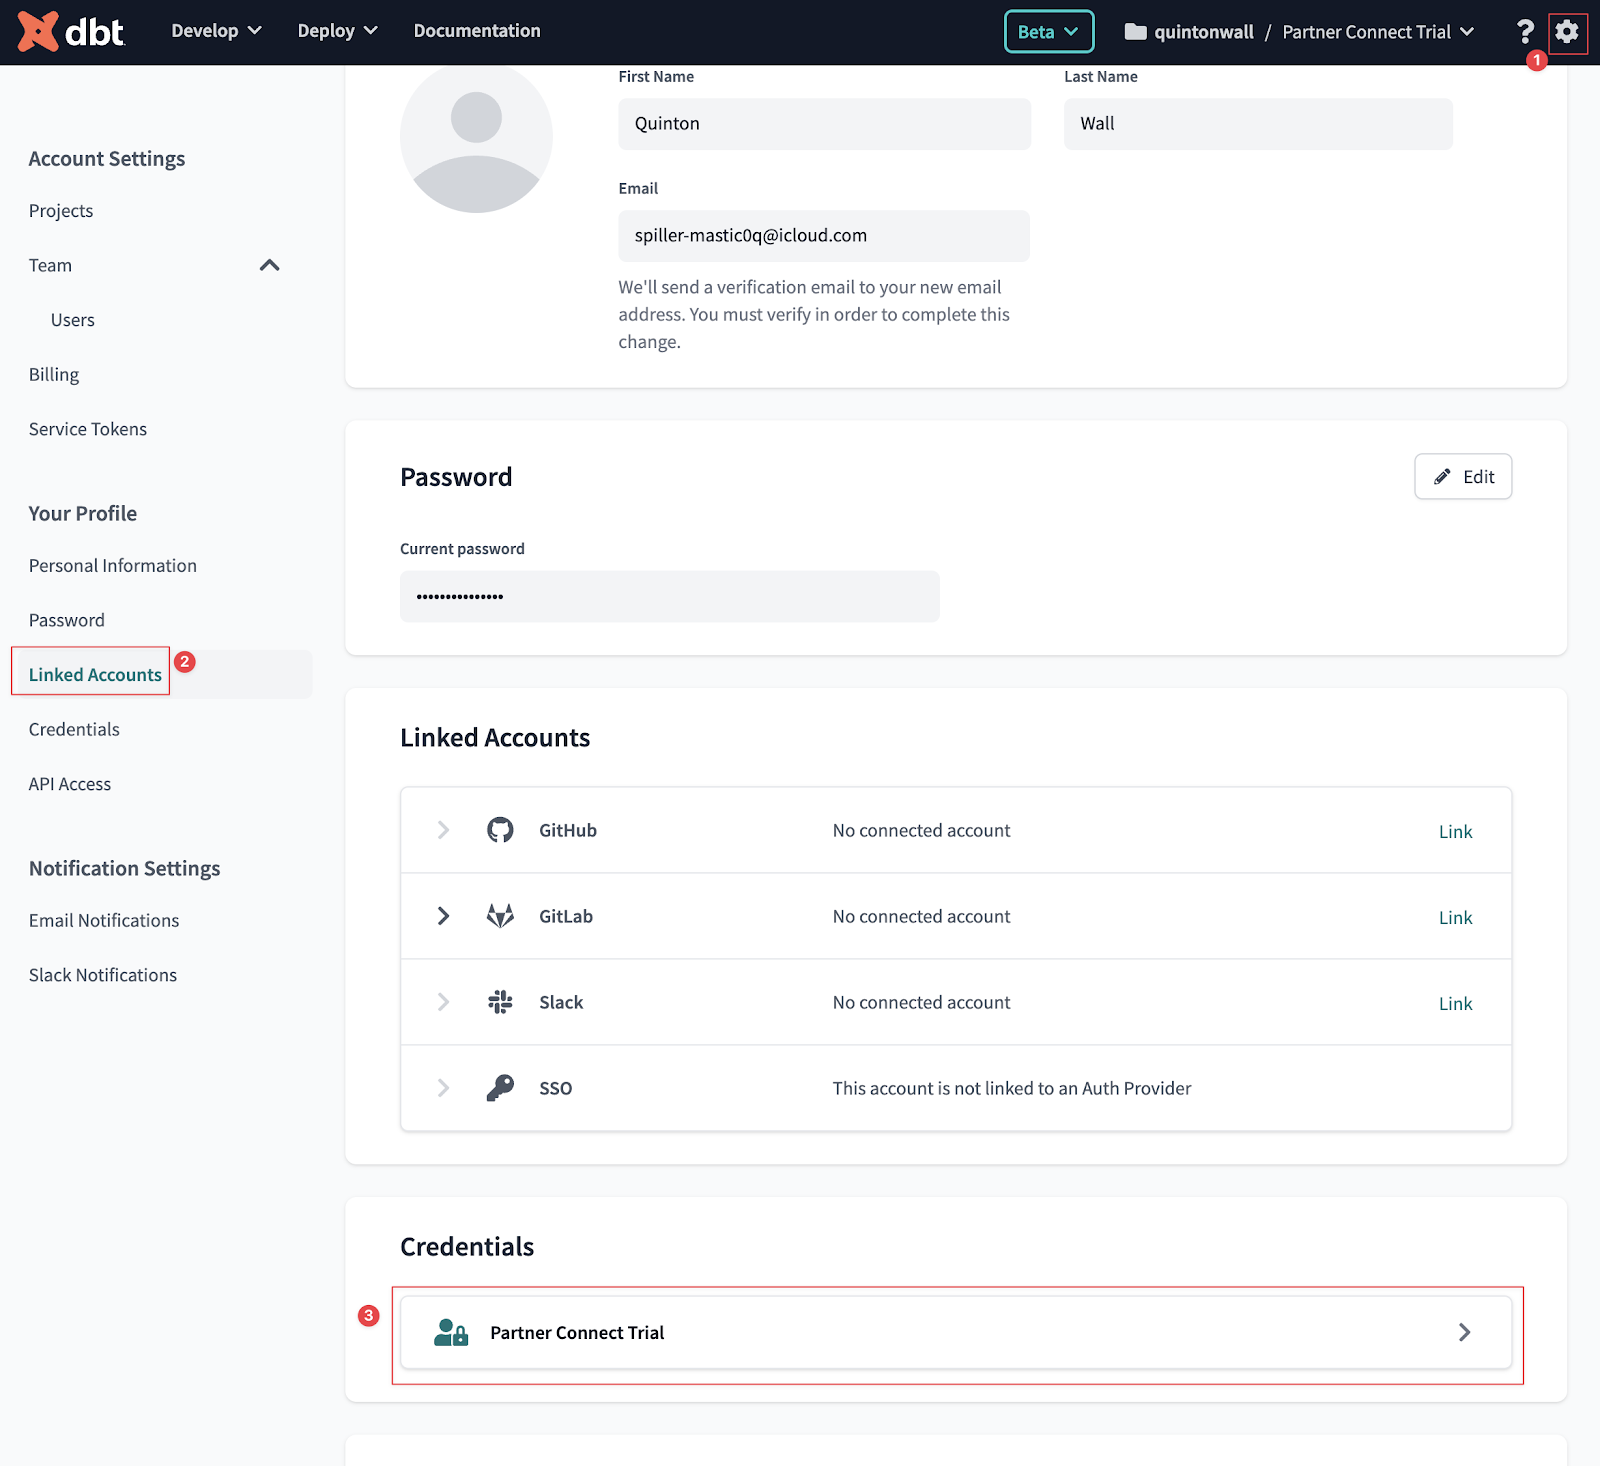This screenshot has height=1466, width=1600.
Task: Open the settings gear icon
Action: pos(1567,32)
